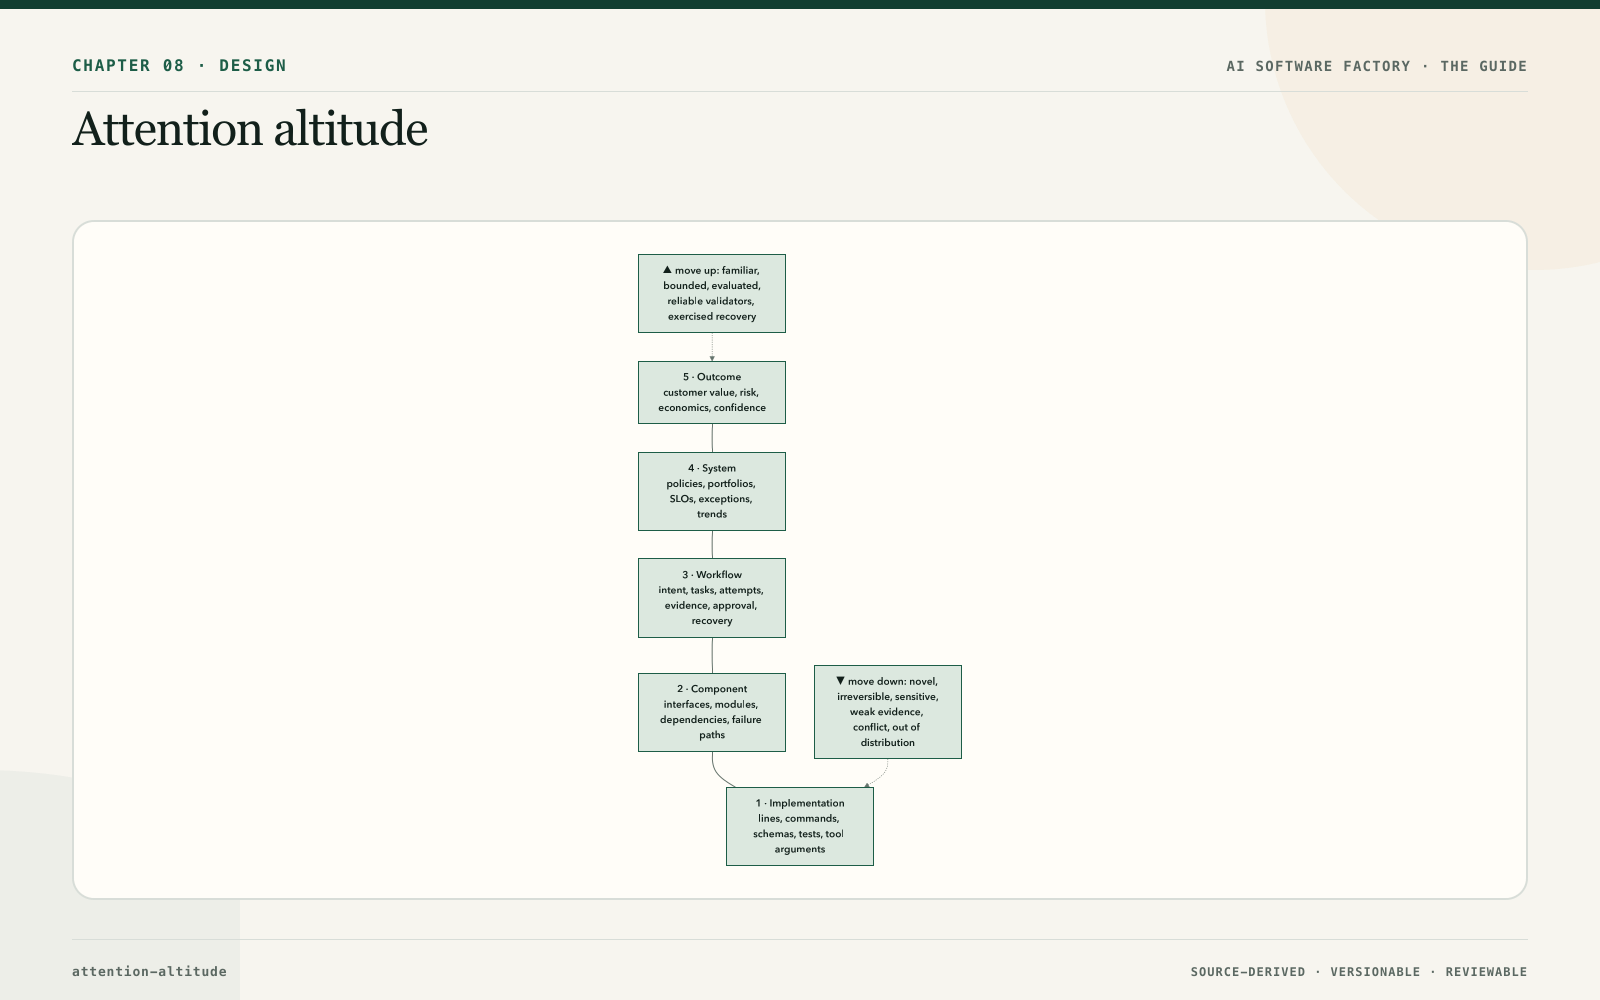The width and height of the screenshot is (1600, 1000).
Task: Select the "2 · Component" diagram node
Action: pos(712,712)
